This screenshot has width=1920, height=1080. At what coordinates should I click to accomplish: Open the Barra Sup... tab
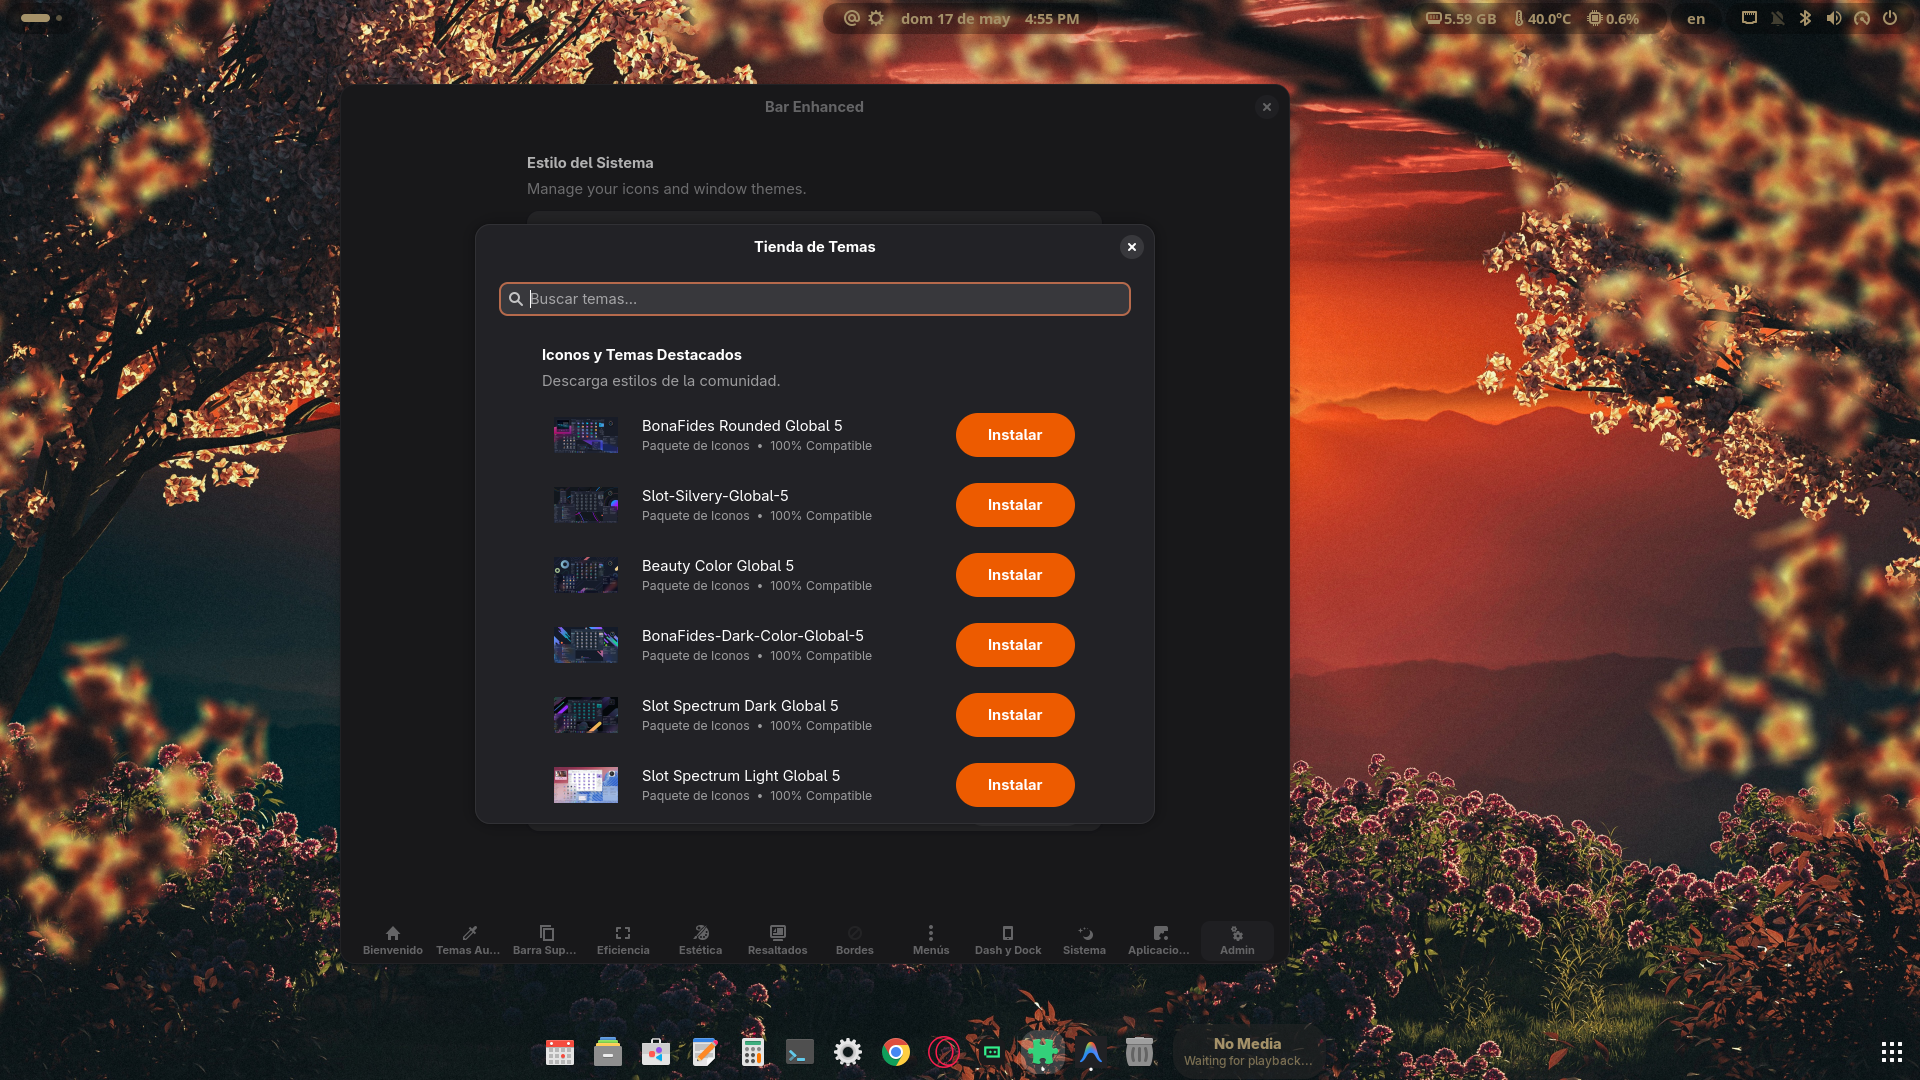coord(545,940)
